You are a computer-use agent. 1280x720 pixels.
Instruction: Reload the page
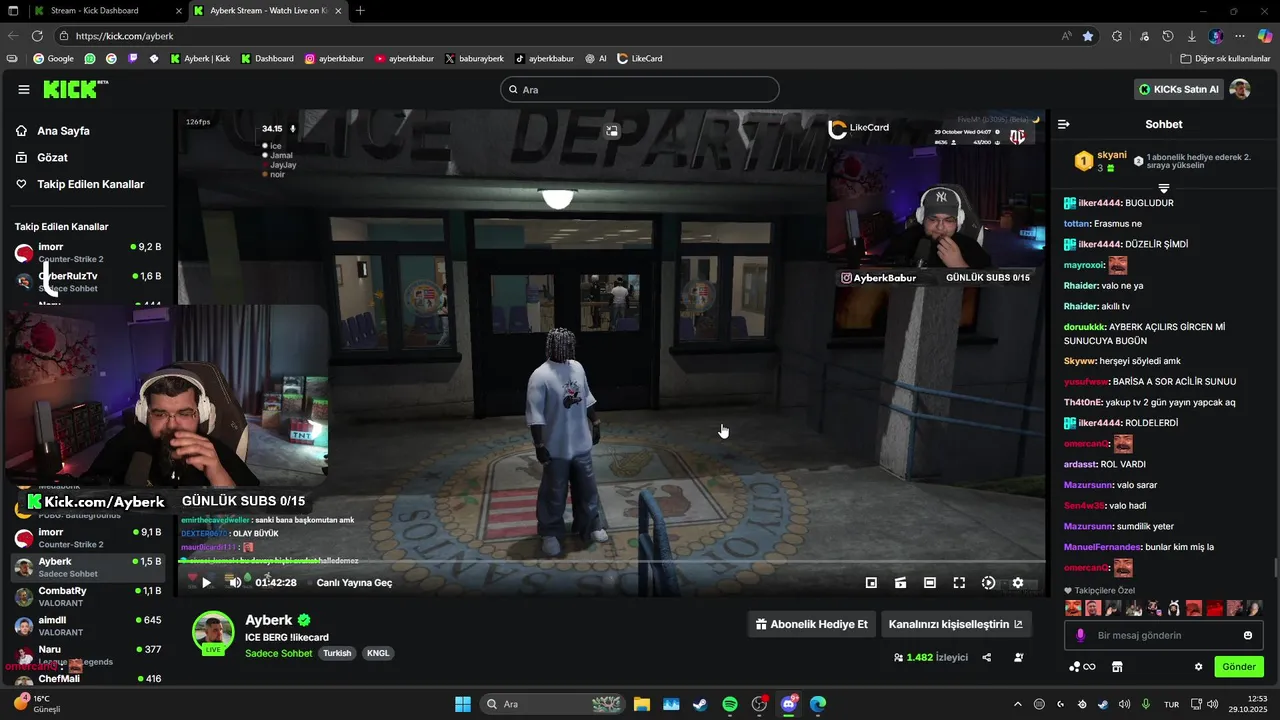pyautogui.click(x=37, y=36)
